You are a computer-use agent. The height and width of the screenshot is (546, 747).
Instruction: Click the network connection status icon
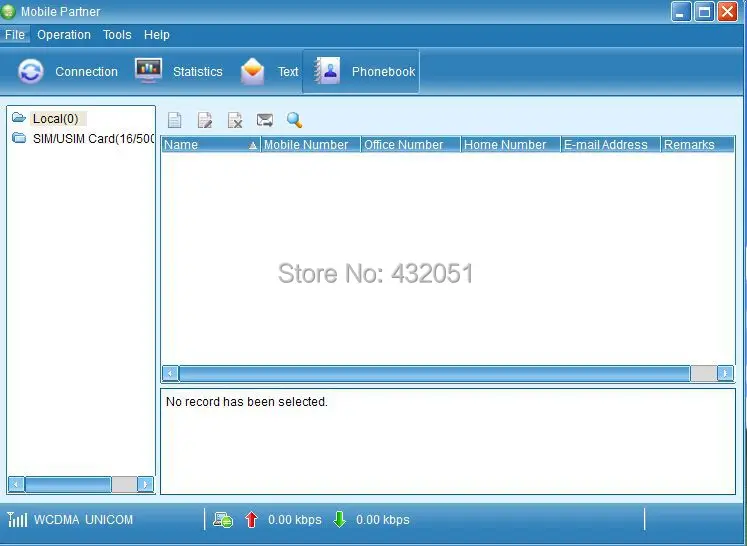(222, 520)
